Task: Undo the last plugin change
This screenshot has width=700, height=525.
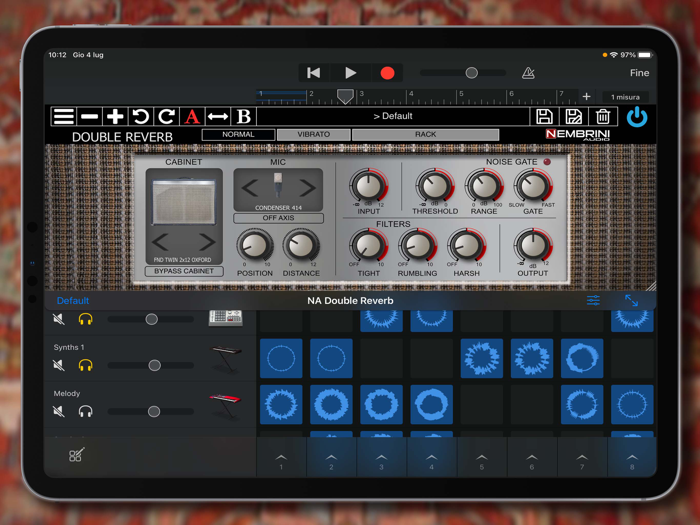Action: (141, 117)
